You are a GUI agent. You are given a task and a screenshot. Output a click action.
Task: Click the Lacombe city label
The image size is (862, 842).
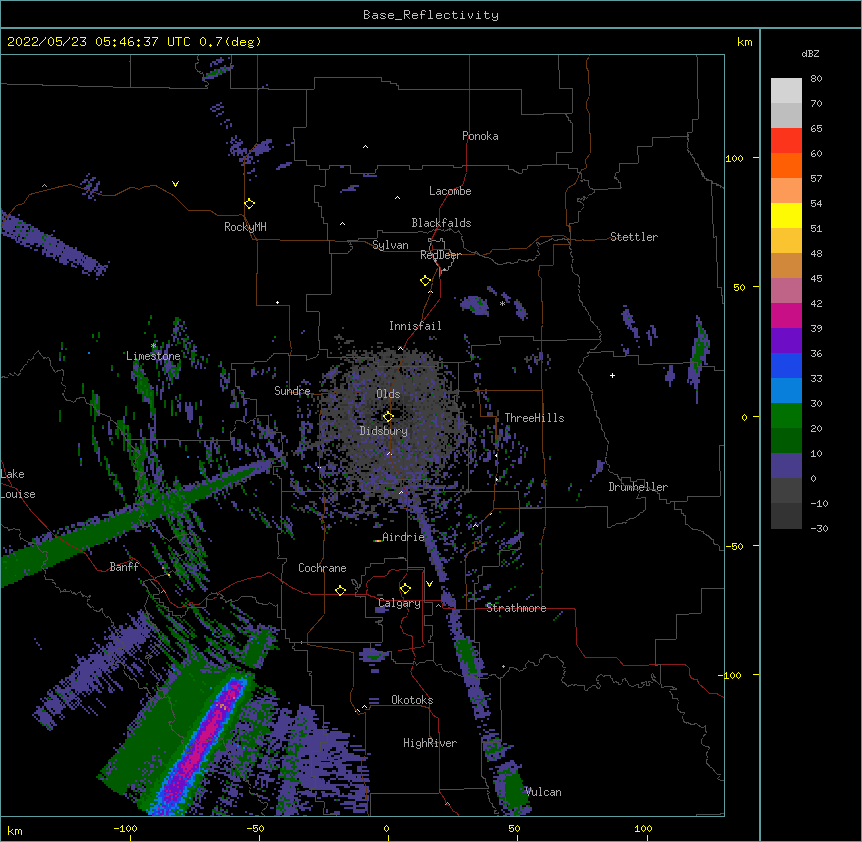click(x=450, y=191)
